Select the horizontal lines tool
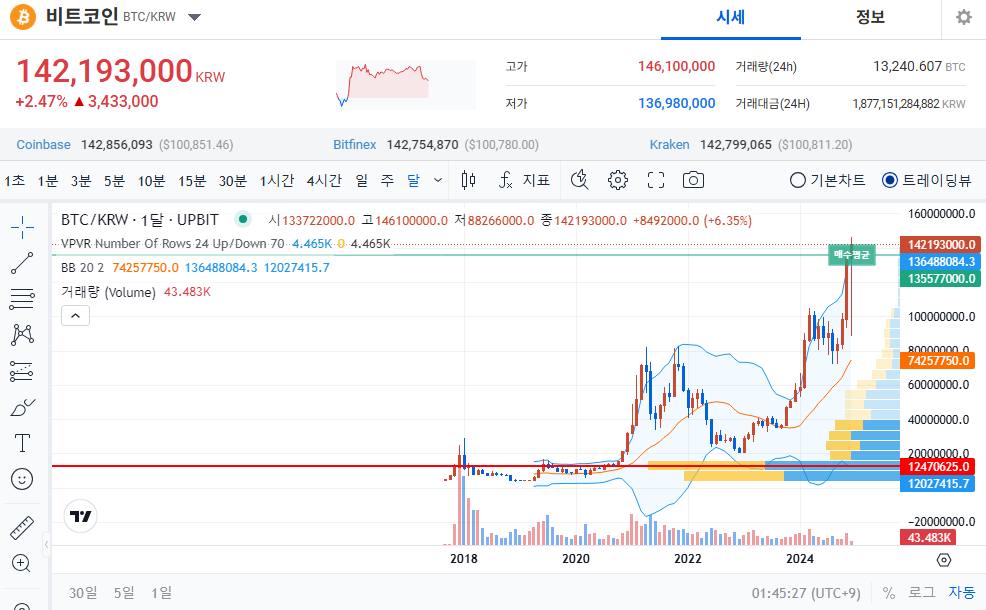Viewport: 986px width, 610px height. (22, 299)
